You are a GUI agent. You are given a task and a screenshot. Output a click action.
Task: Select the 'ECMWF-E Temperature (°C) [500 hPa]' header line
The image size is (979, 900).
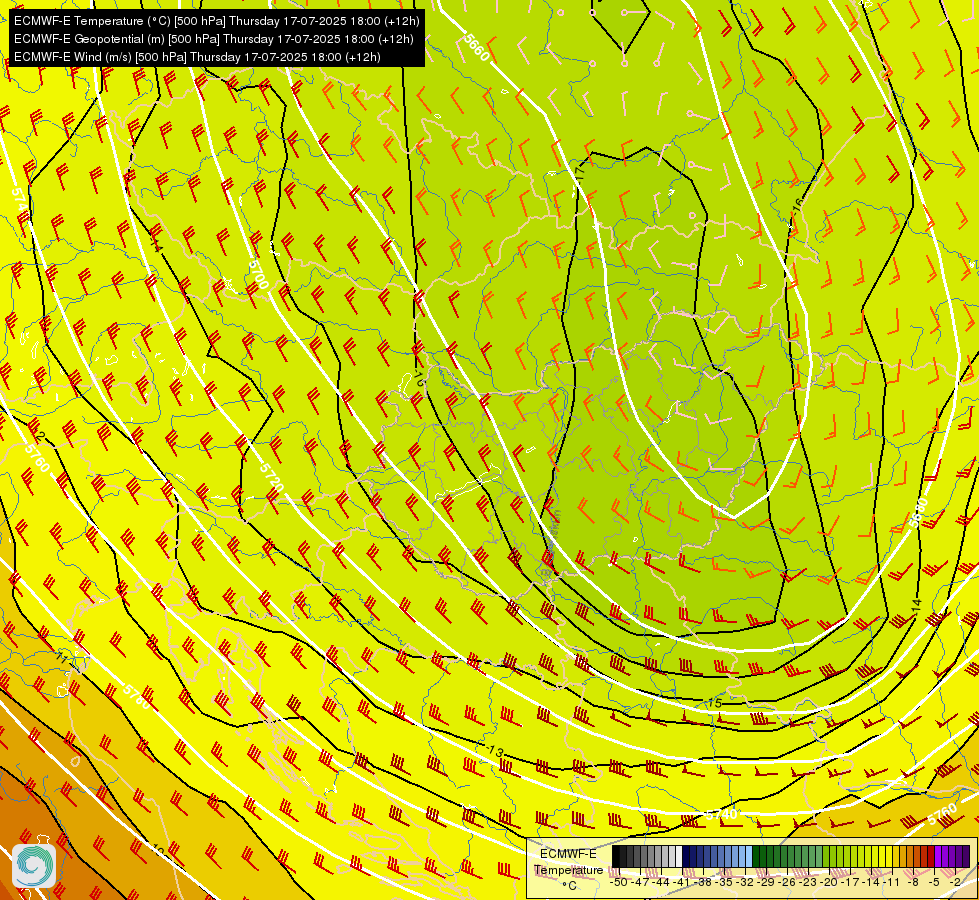pos(217,21)
